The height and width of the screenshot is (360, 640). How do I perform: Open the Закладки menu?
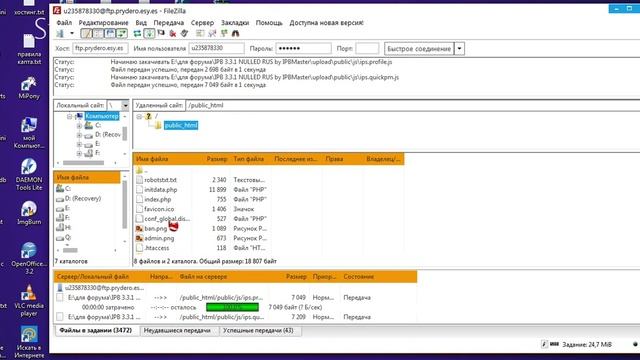point(235,23)
